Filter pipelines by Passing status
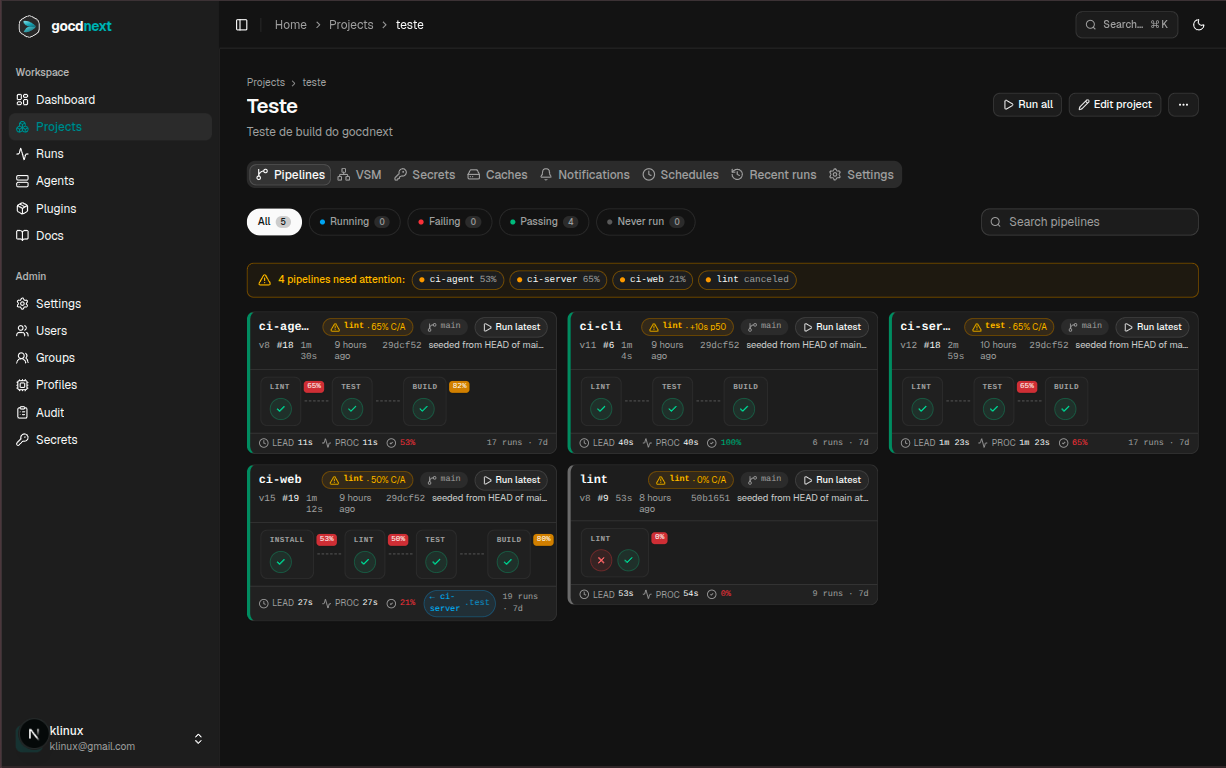1226x768 pixels. point(544,222)
